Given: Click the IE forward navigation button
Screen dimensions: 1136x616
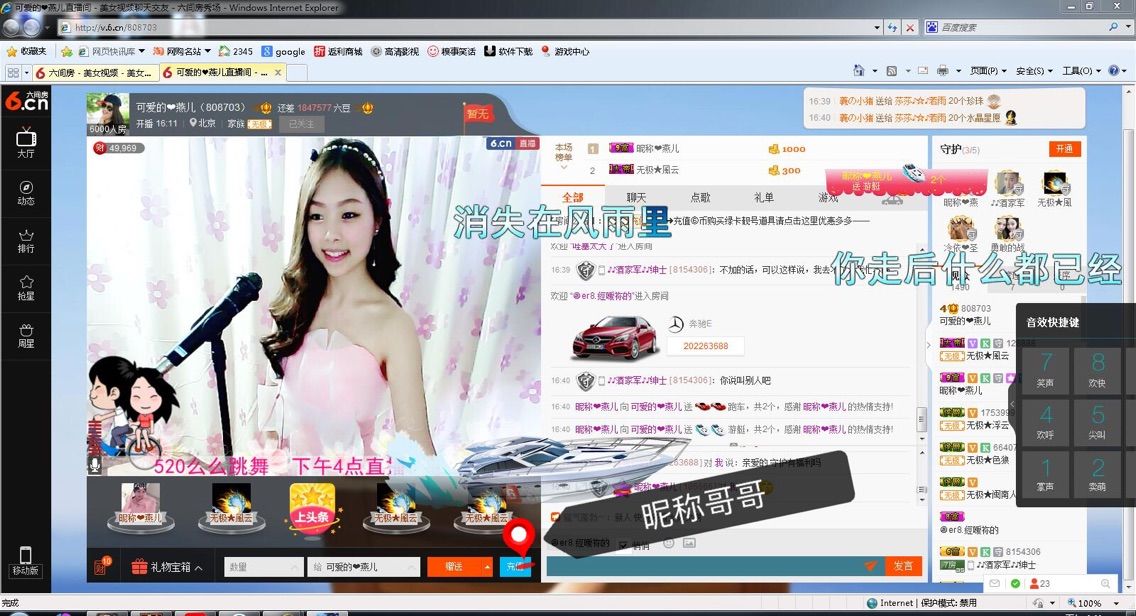Looking at the screenshot, I should [x=33, y=28].
